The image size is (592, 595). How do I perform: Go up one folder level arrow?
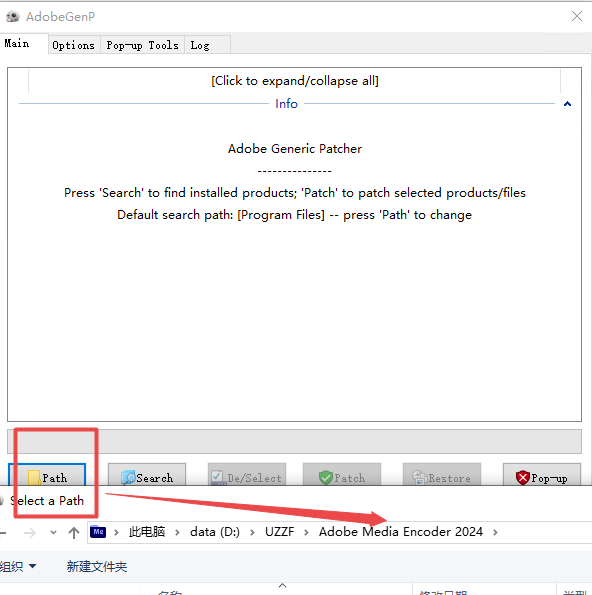click(74, 532)
